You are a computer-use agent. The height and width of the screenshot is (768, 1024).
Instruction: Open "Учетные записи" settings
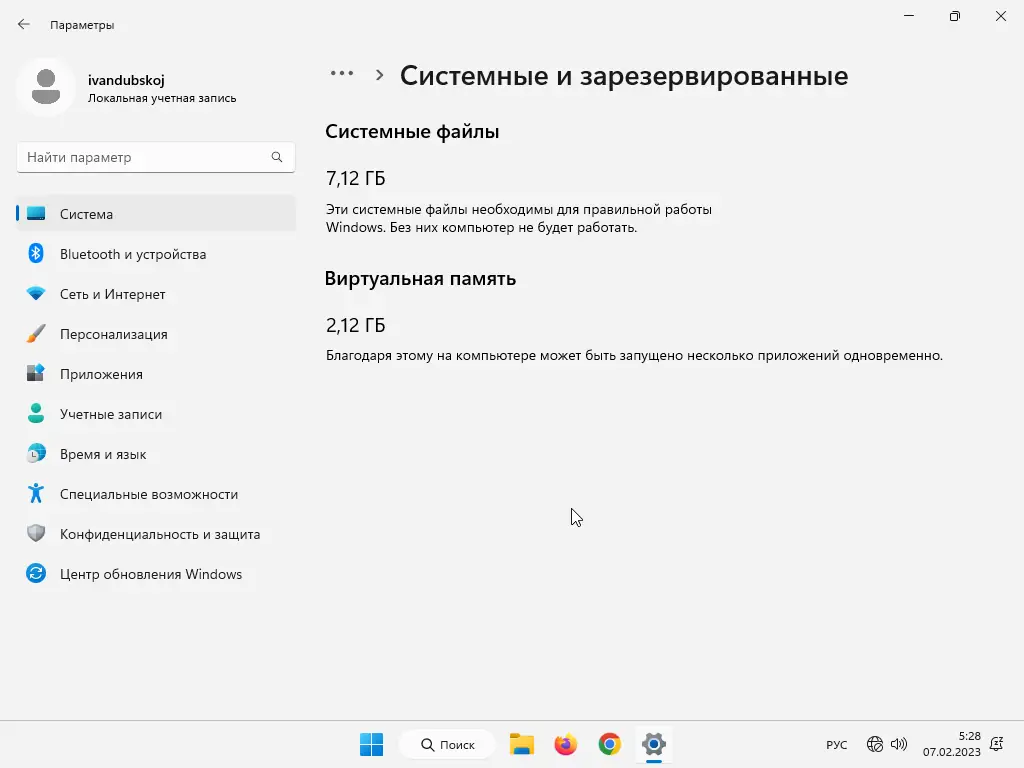[112, 414]
